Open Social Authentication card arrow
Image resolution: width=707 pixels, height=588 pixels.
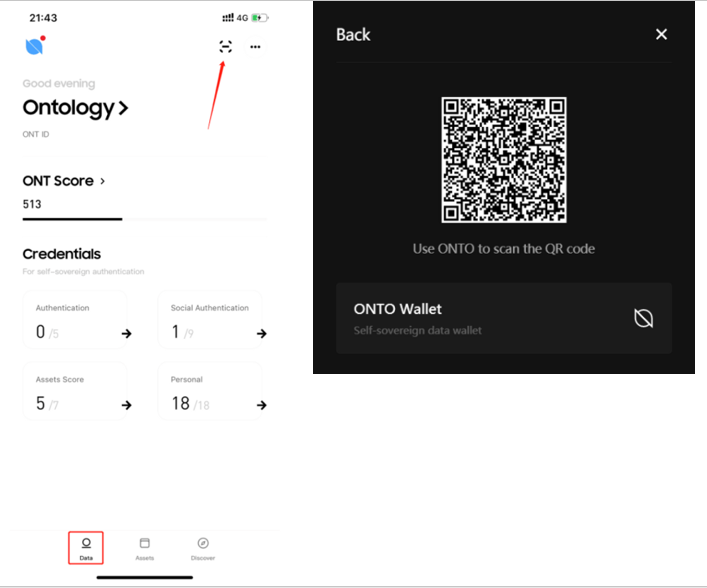pyautogui.click(x=262, y=334)
